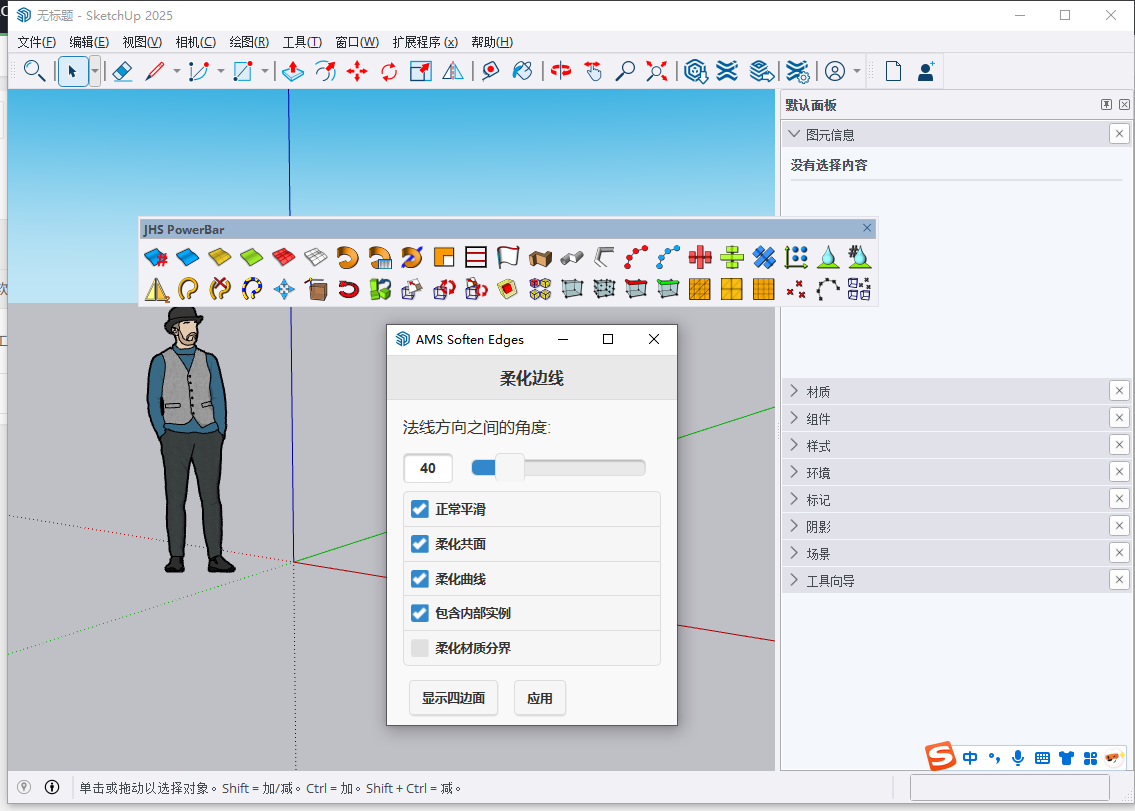Open the dropdown arrow beside the Select tool
Viewport: 1135px width, 811px height.
(95, 71)
